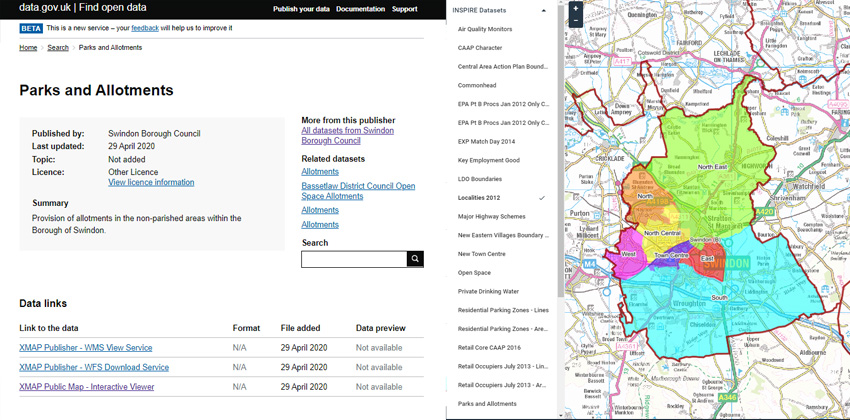Zoom out on the map
The image size is (850, 420).
pos(576,21)
